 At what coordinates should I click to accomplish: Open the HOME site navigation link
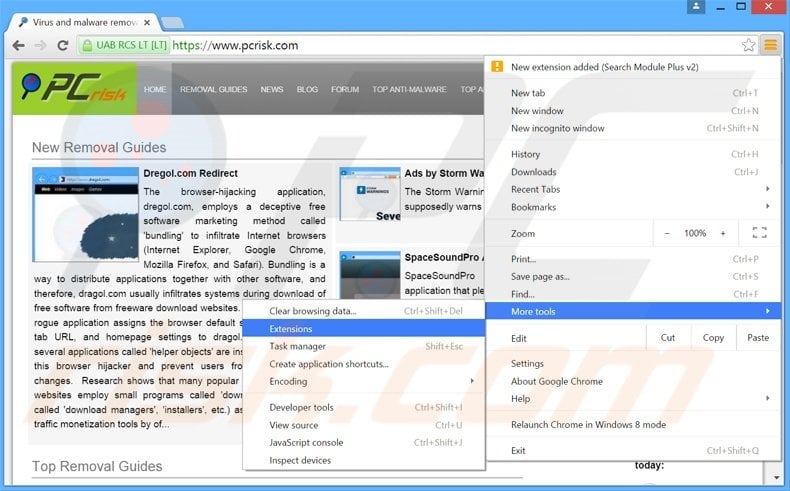[155, 89]
